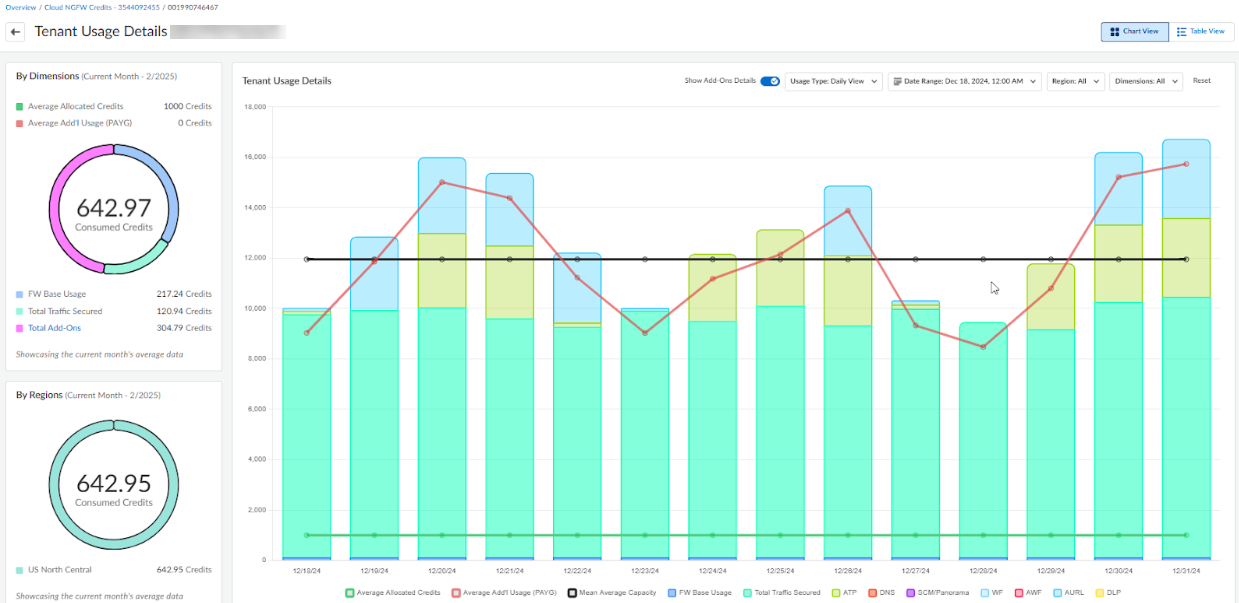Open the Dimensions filter dropdown
Image resolution: width=1239 pixels, height=603 pixels.
click(1145, 81)
